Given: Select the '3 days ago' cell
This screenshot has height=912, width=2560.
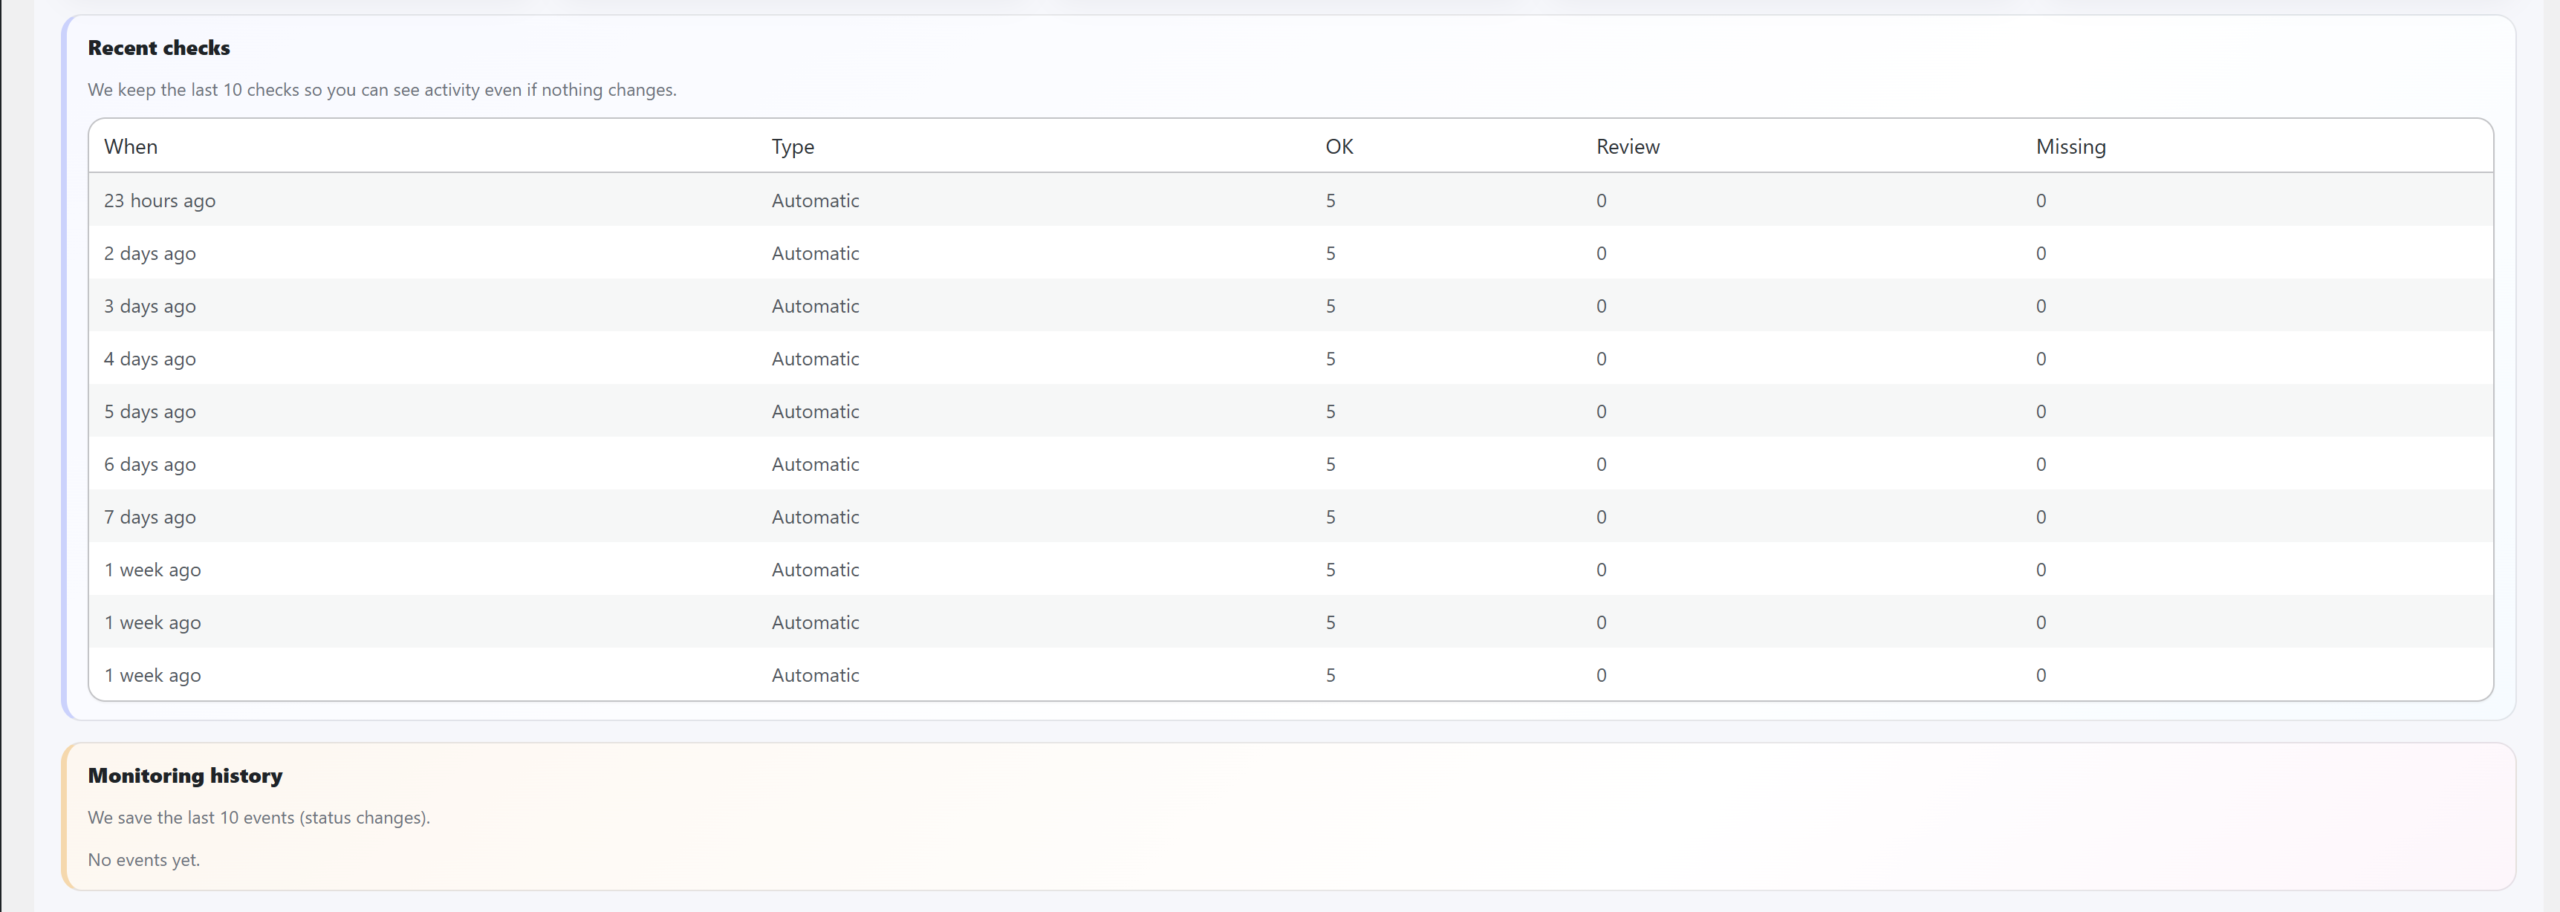Looking at the screenshot, I should pos(150,307).
